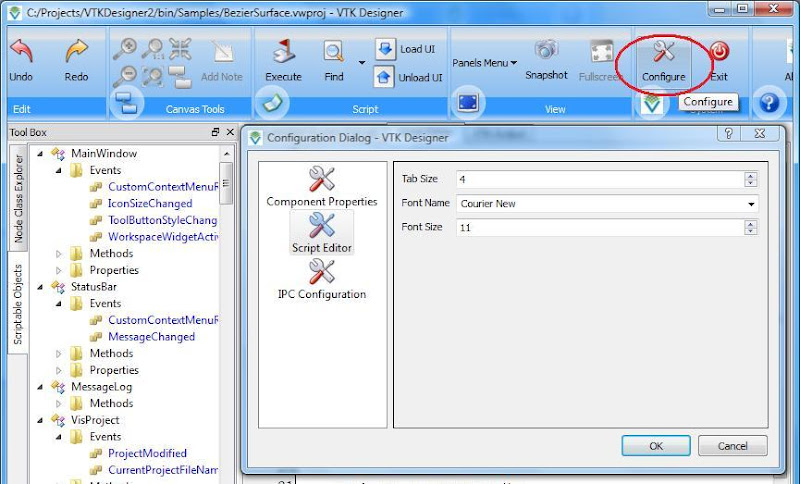
Task: Click the View group round icon
Action: pos(467,103)
